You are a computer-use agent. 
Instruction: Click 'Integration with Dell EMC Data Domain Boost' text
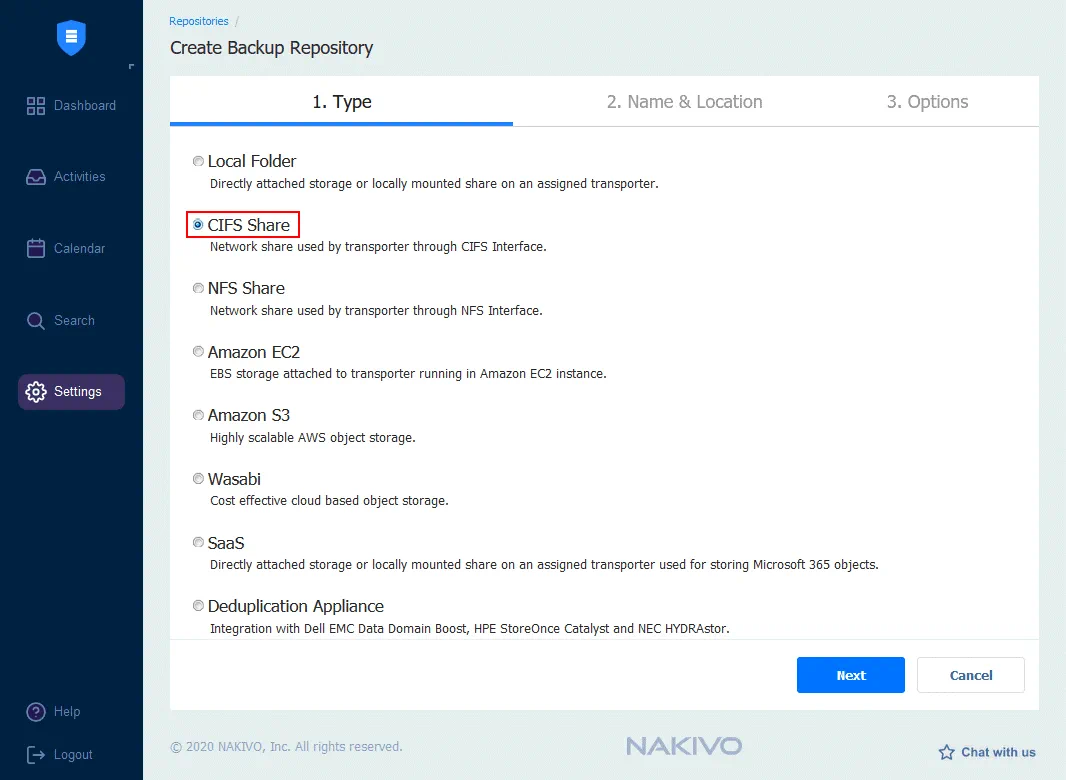(x=469, y=629)
